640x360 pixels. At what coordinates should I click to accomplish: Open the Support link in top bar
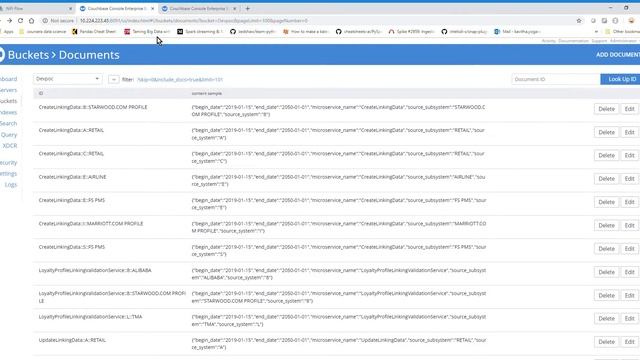[x=599, y=41]
